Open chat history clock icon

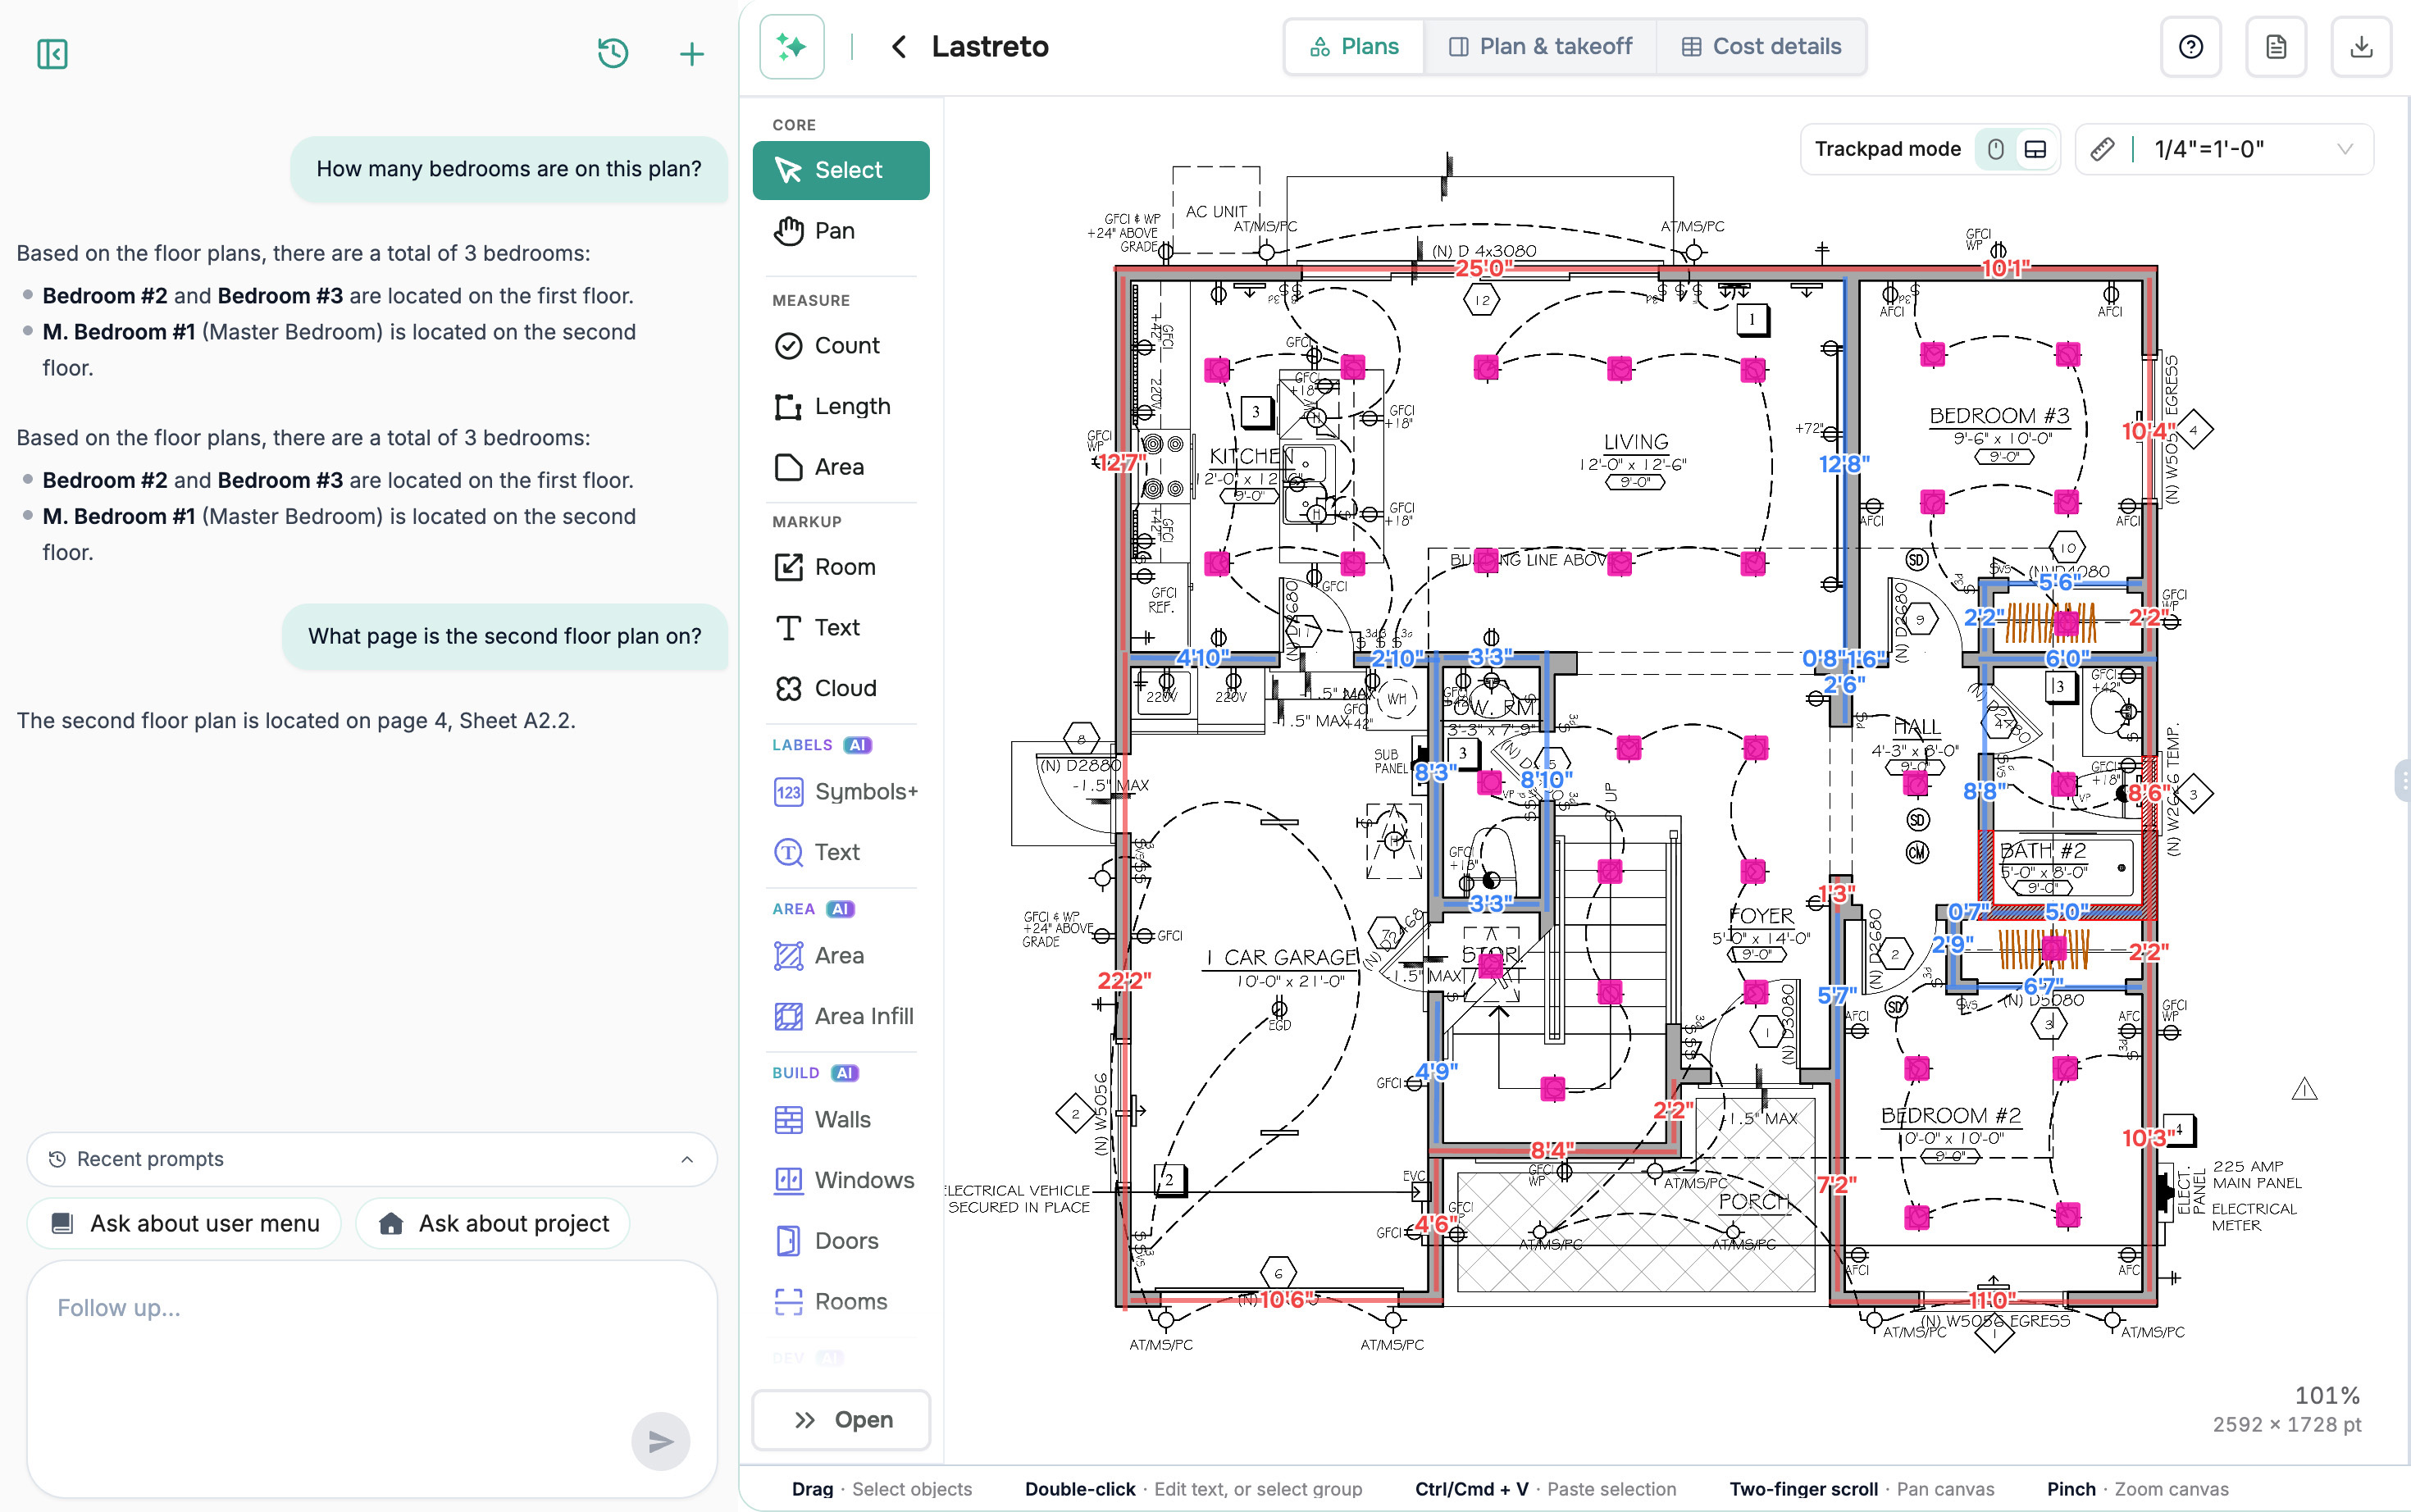[x=613, y=53]
